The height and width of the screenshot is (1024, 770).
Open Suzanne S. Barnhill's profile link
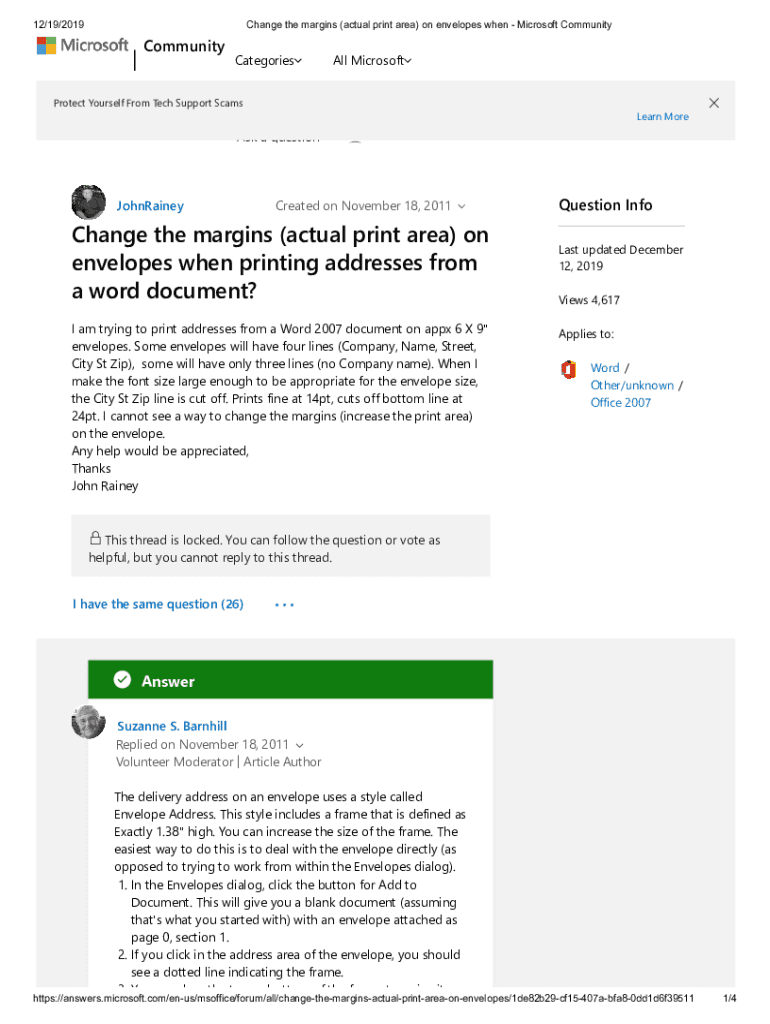click(172, 726)
